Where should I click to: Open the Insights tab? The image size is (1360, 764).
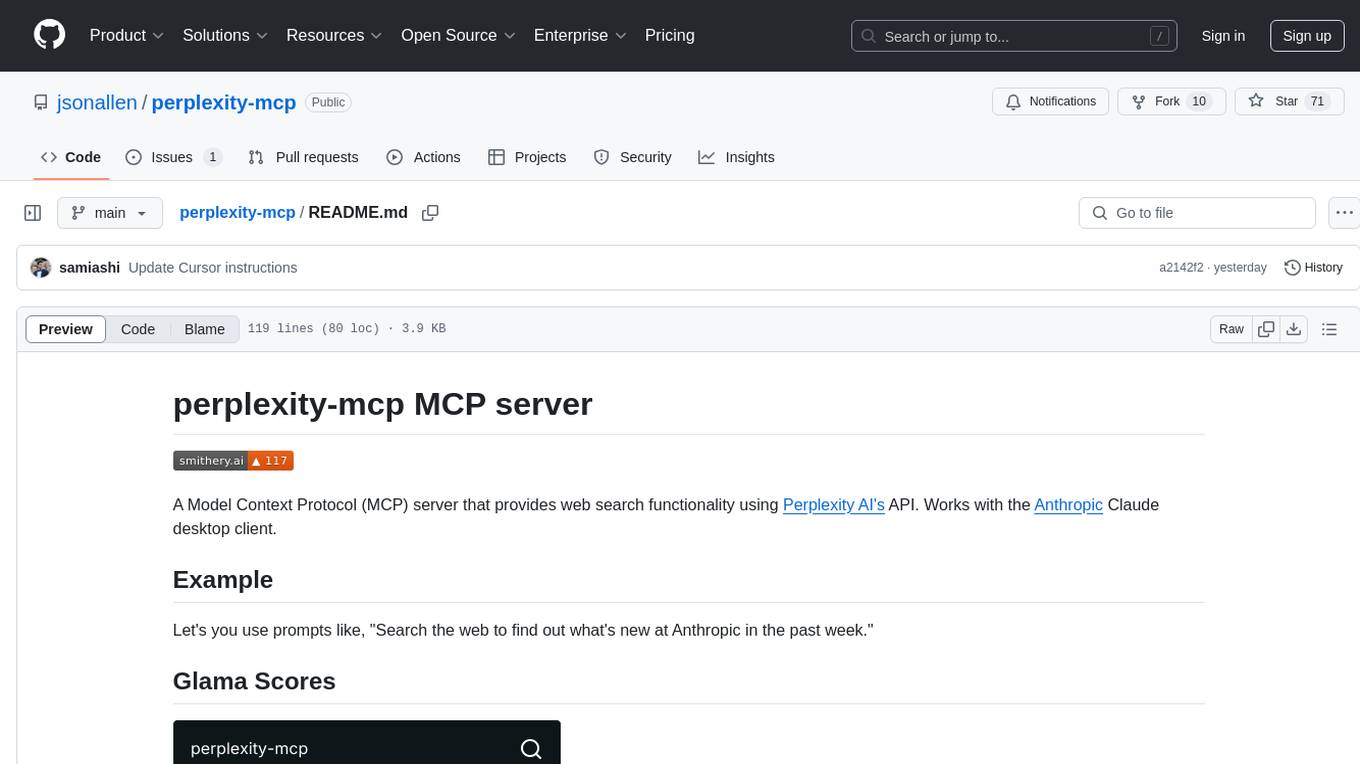736,157
